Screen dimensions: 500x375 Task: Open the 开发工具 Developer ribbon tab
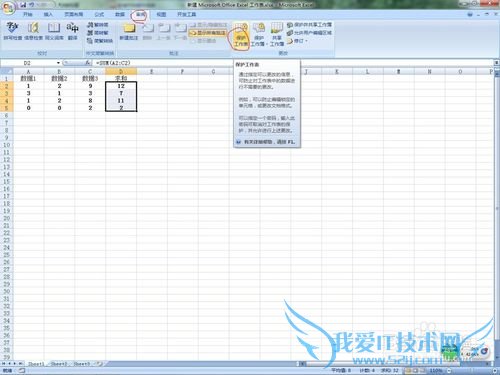pos(186,14)
